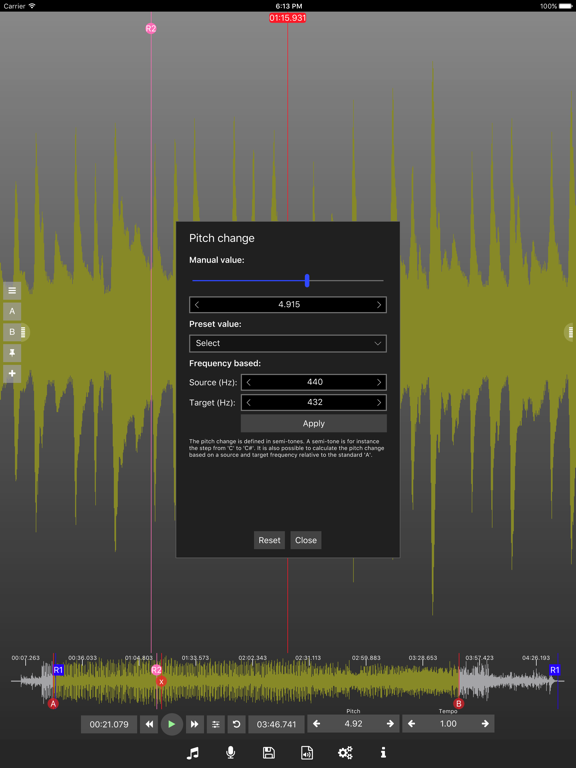Select the 01:15.931 playhead time label
The image size is (576, 768).
[288, 18]
